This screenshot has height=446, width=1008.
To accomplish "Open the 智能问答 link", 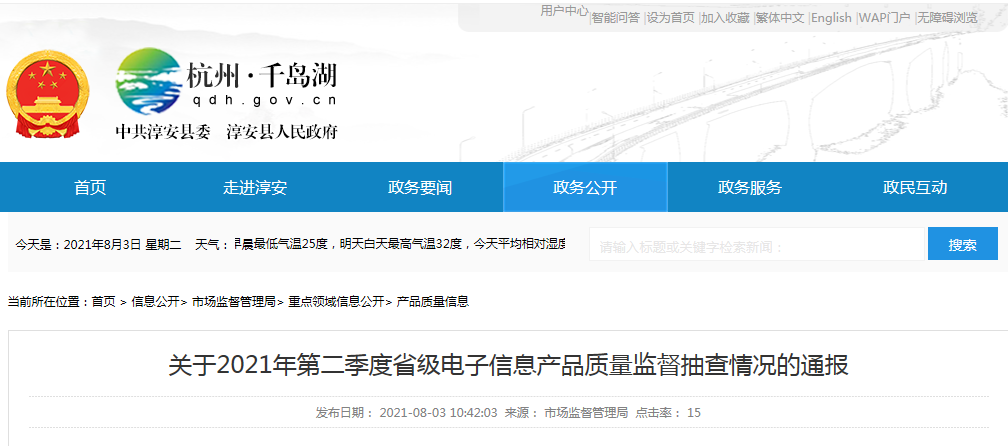I will pos(616,18).
